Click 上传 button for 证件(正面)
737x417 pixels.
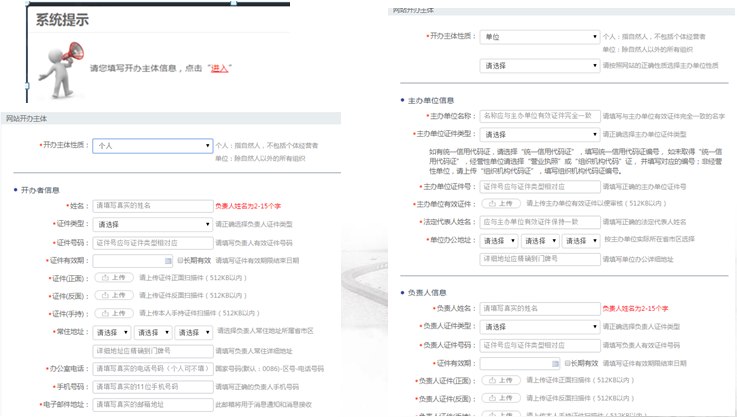click(x=114, y=278)
